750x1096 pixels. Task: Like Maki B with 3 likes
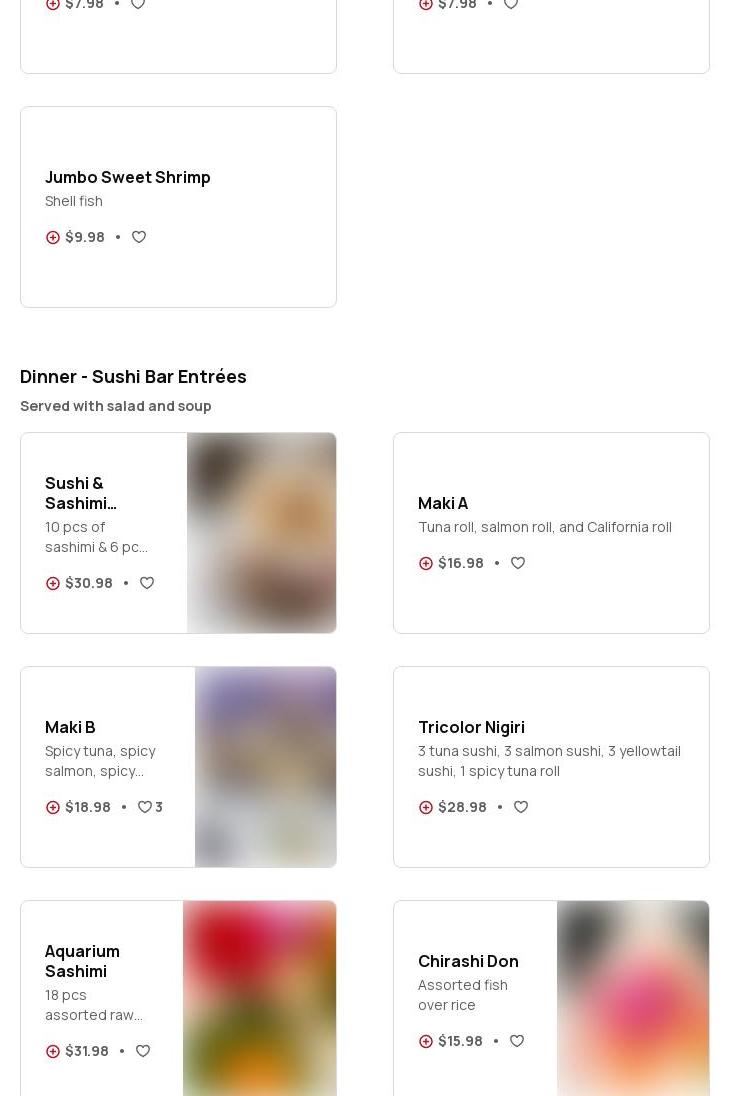(x=145, y=807)
